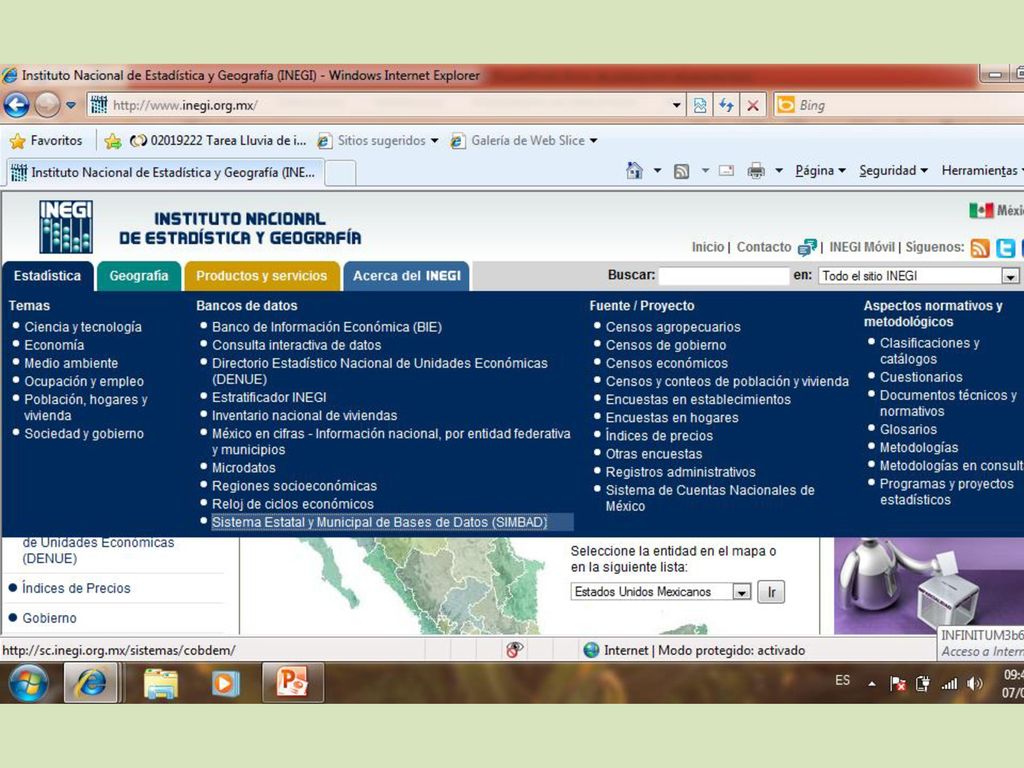Open PowerPoint from the taskbar

click(x=292, y=682)
